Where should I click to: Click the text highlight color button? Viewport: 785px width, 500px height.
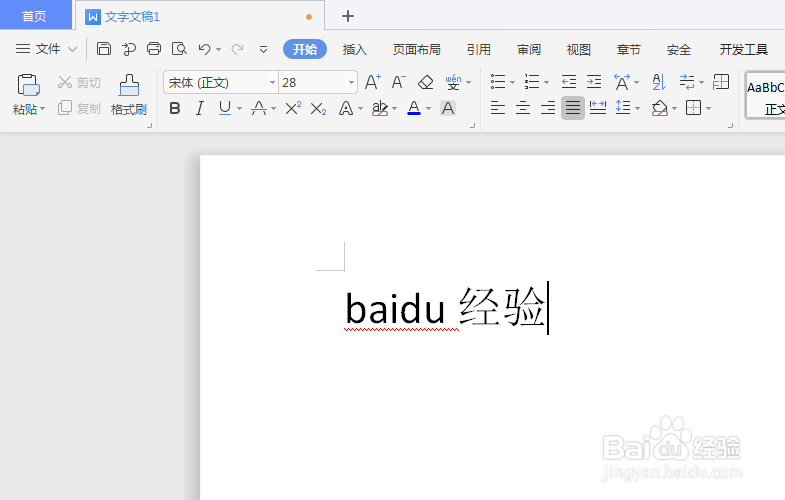click(x=380, y=108)
